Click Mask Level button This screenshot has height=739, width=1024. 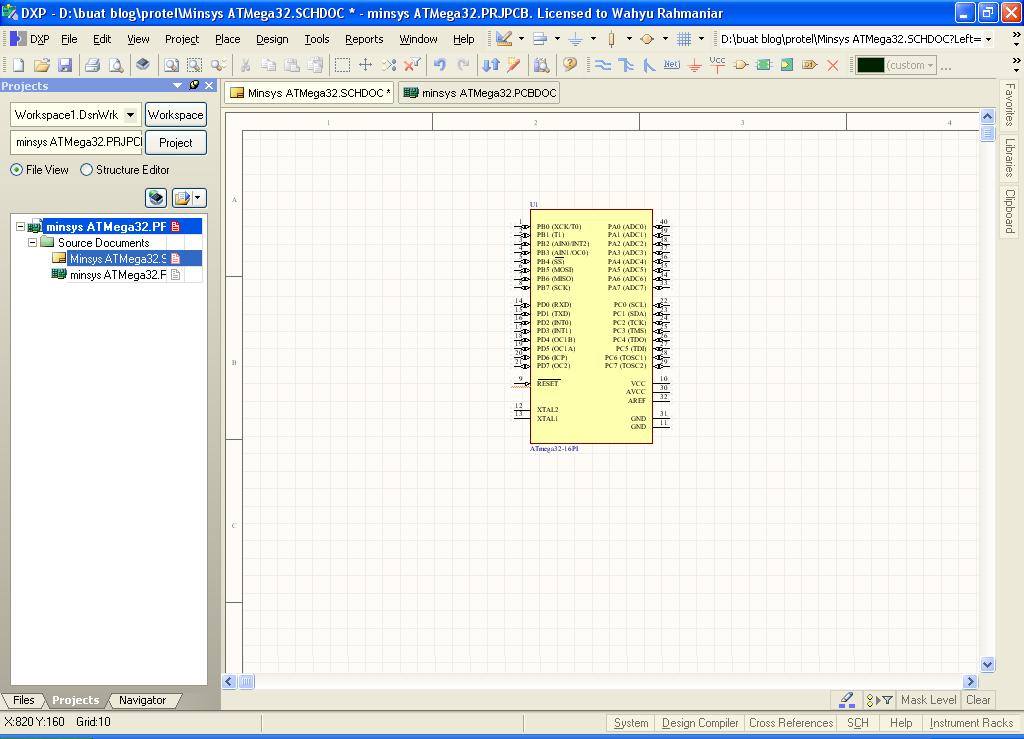click(x=929, y=700)
